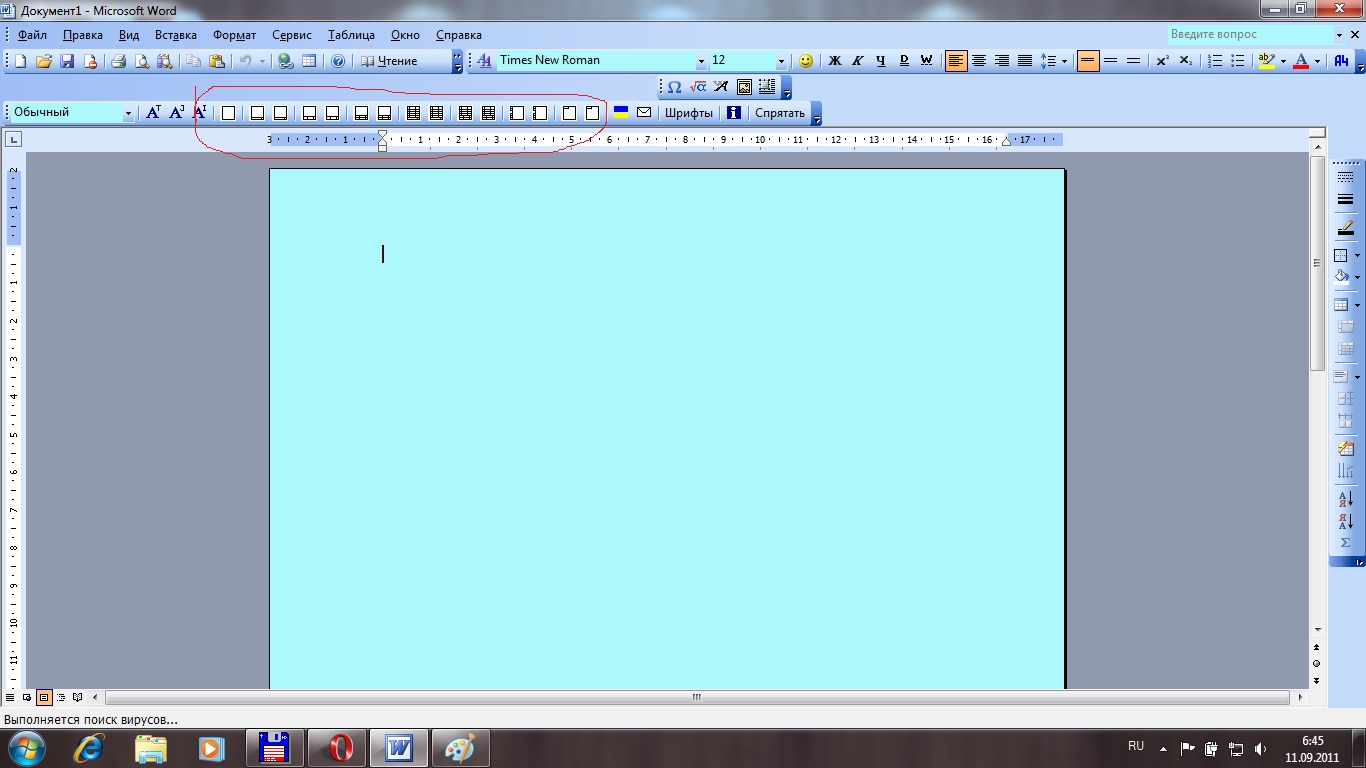Click the Введите вопрос help search field
The width and height of the screenshot is (1366, 768).
tap(1248, 35)
